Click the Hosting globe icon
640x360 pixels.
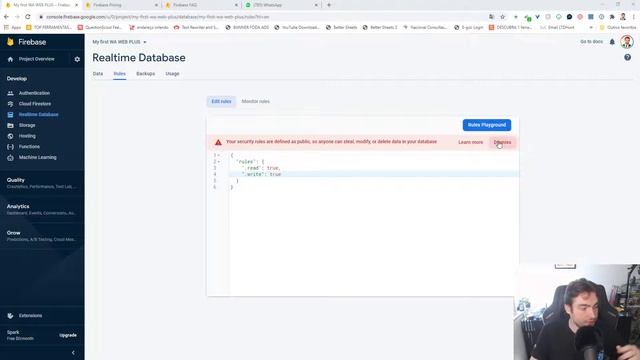pos(10,136)
